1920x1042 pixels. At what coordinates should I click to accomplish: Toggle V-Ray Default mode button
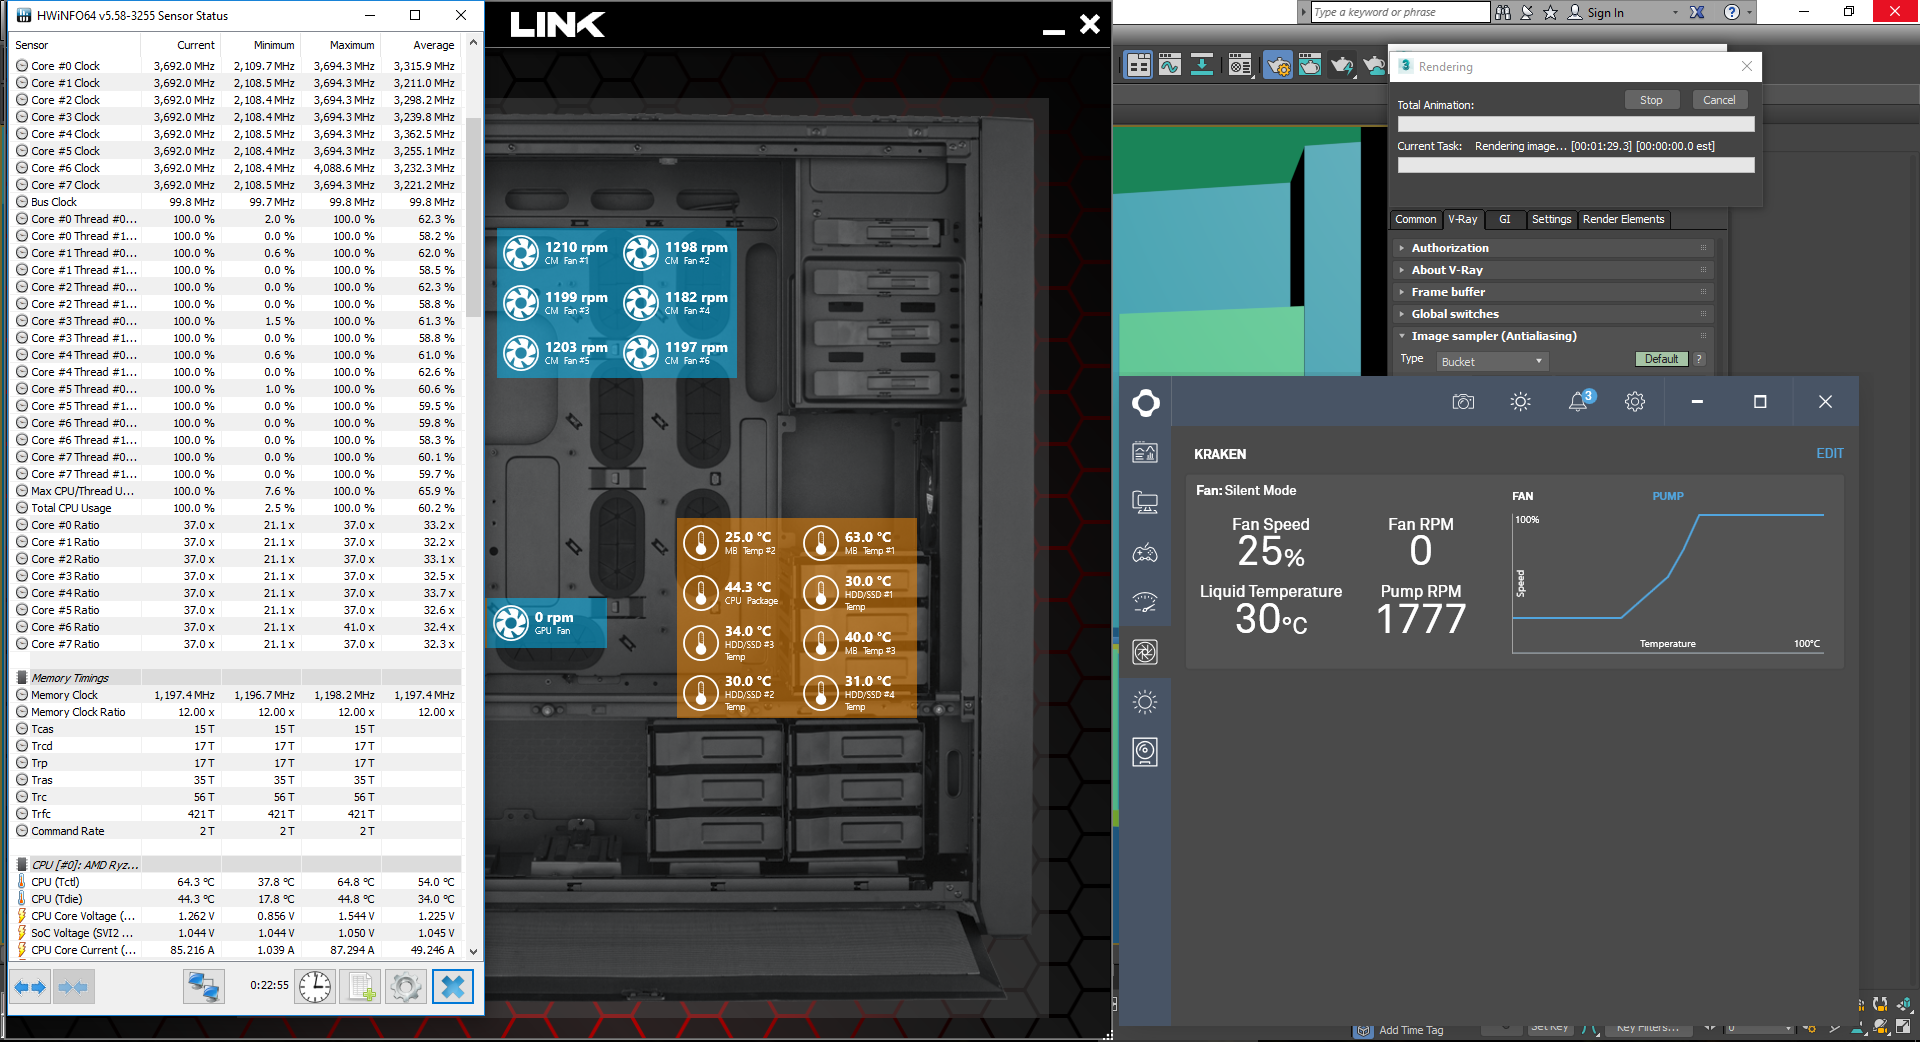tap(1661, 359)
